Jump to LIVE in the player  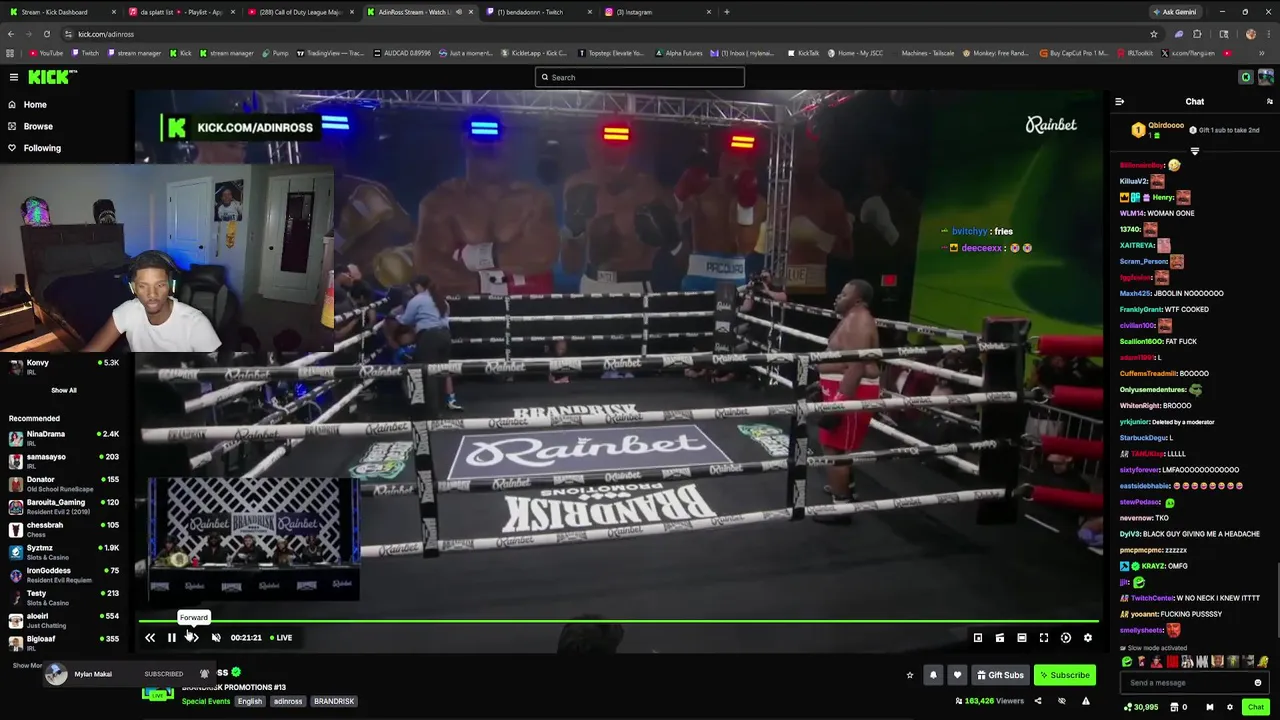[281, 638]
